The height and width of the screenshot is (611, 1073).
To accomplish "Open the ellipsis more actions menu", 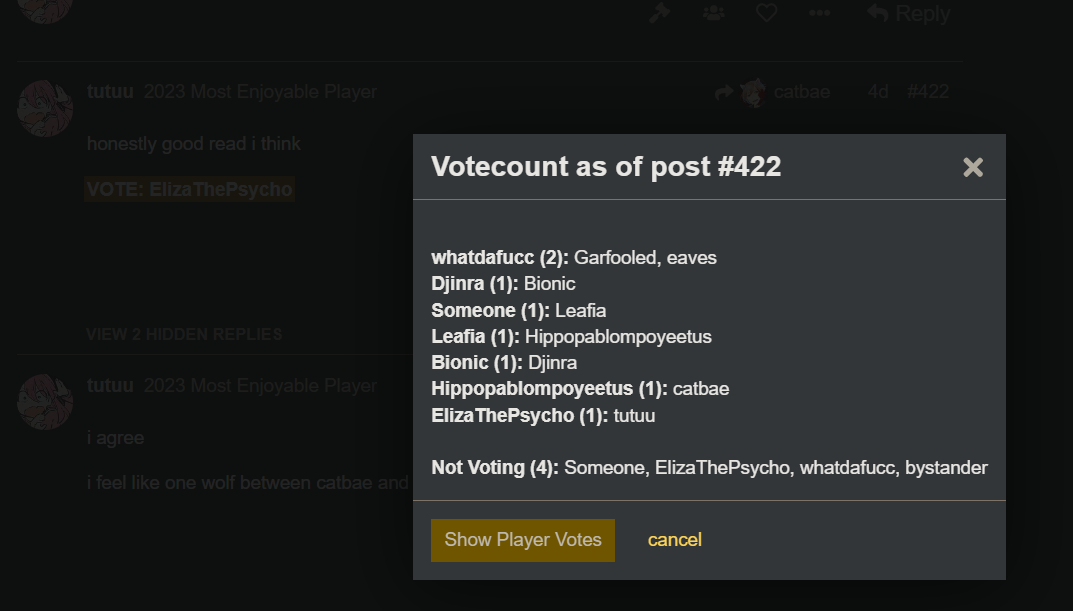I will coord(819,12).
